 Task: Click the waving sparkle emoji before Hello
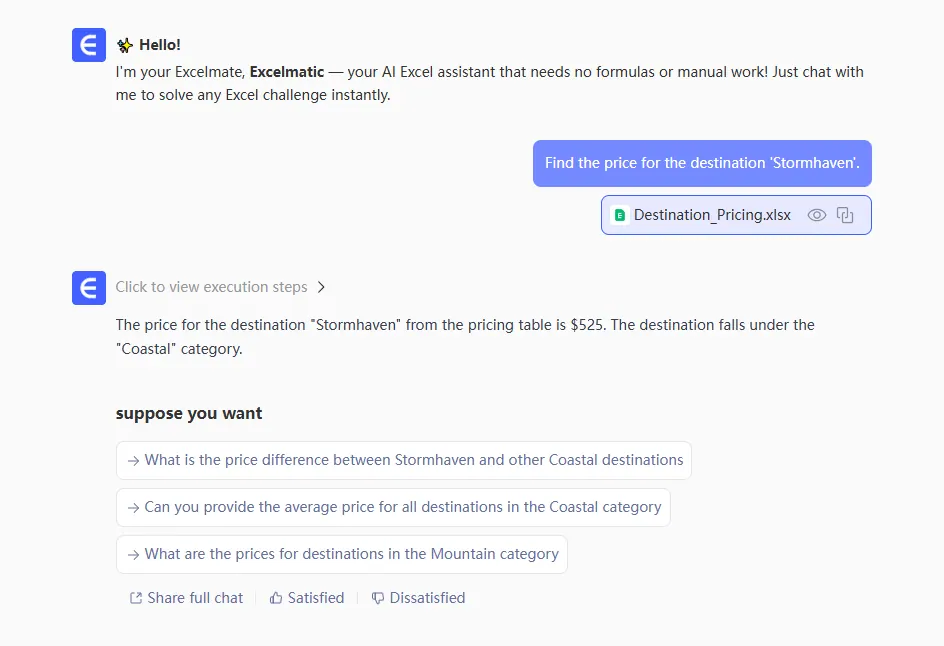coord(125,45)
